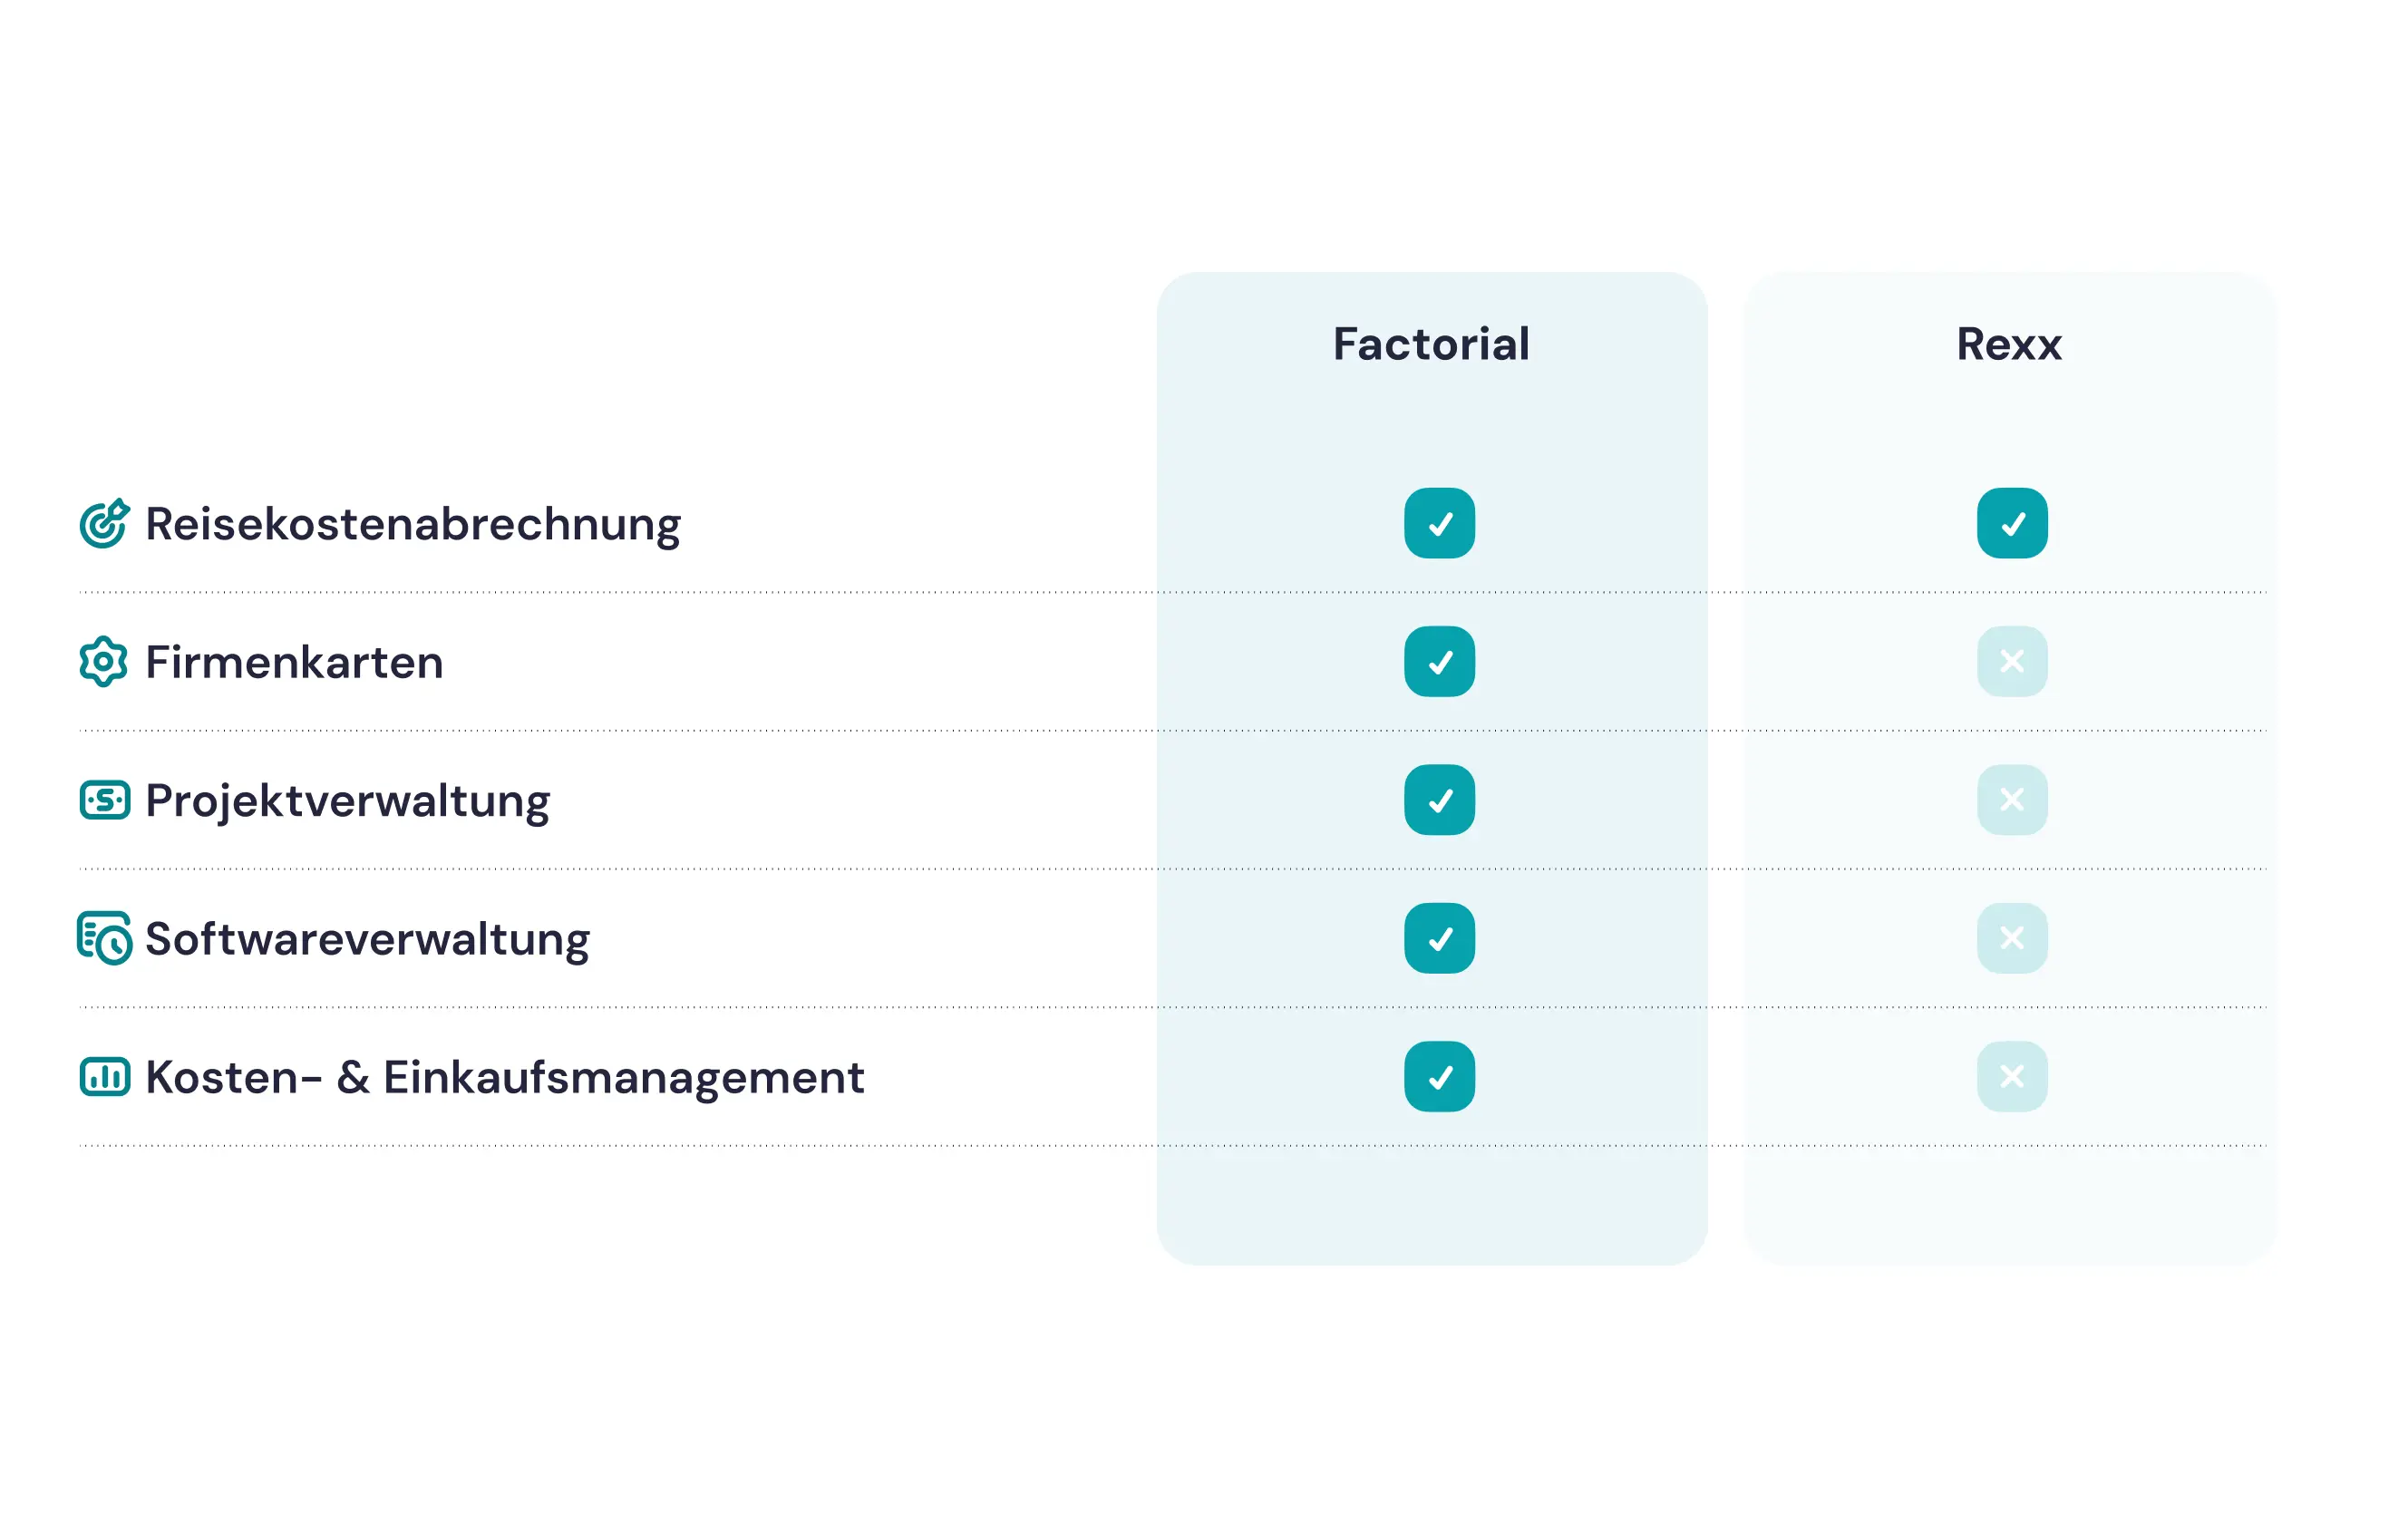Click the money icon beside Projektverwaltung
The image size is (2408, 1533).
coord(104,800)
